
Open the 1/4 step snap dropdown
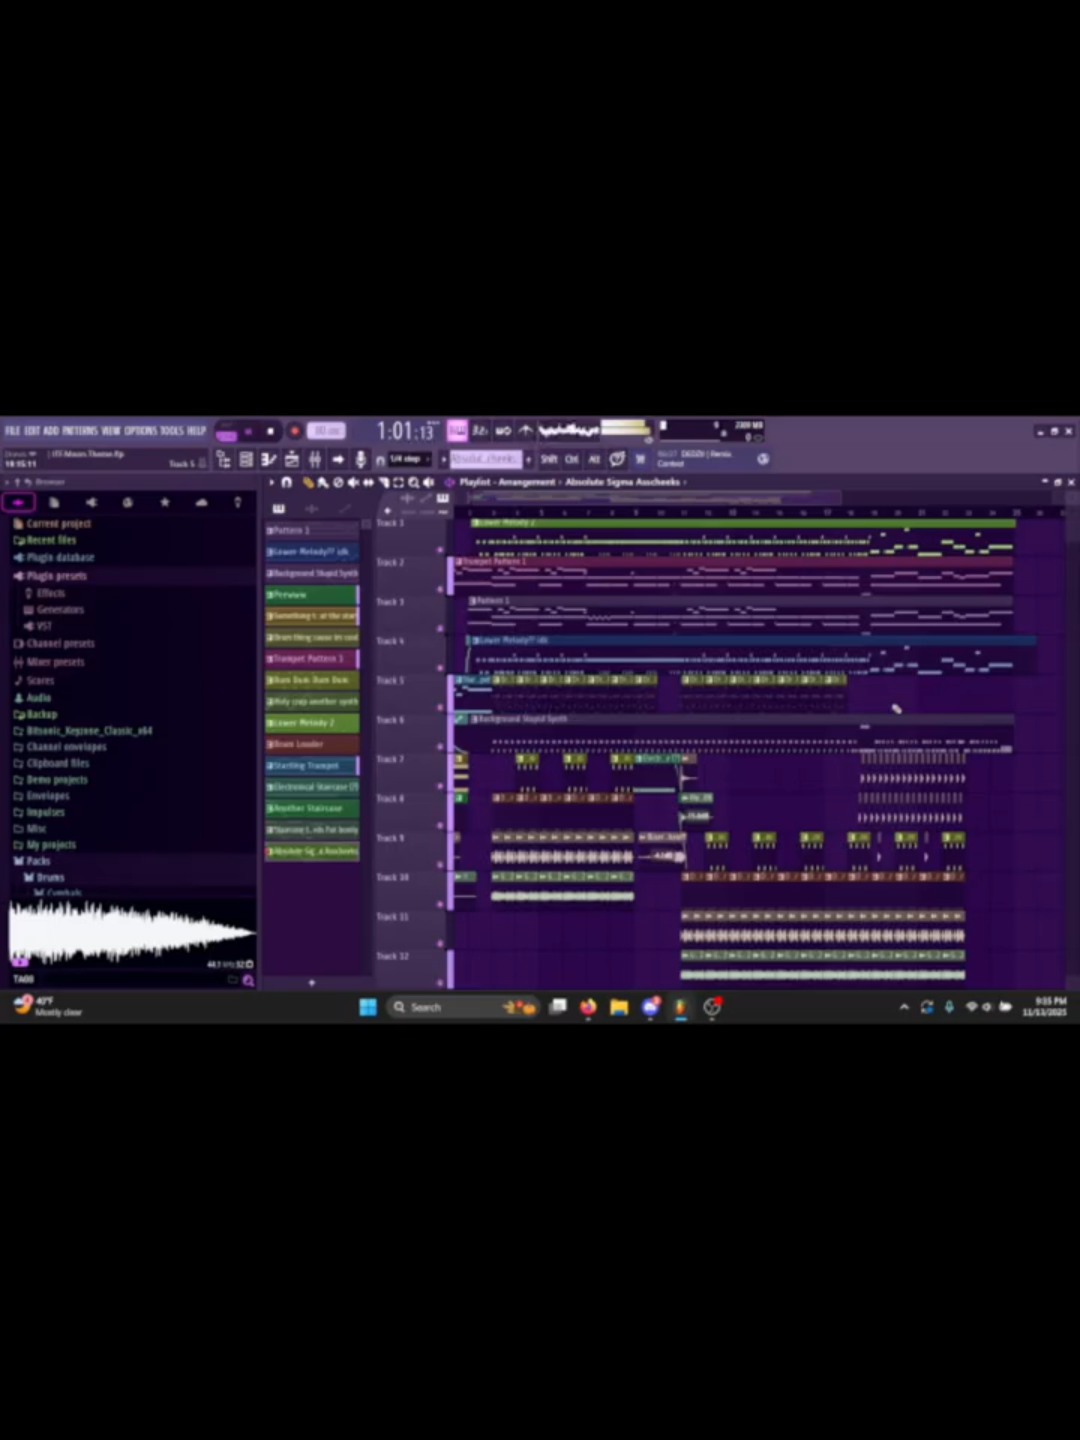[x=409, y=459]
